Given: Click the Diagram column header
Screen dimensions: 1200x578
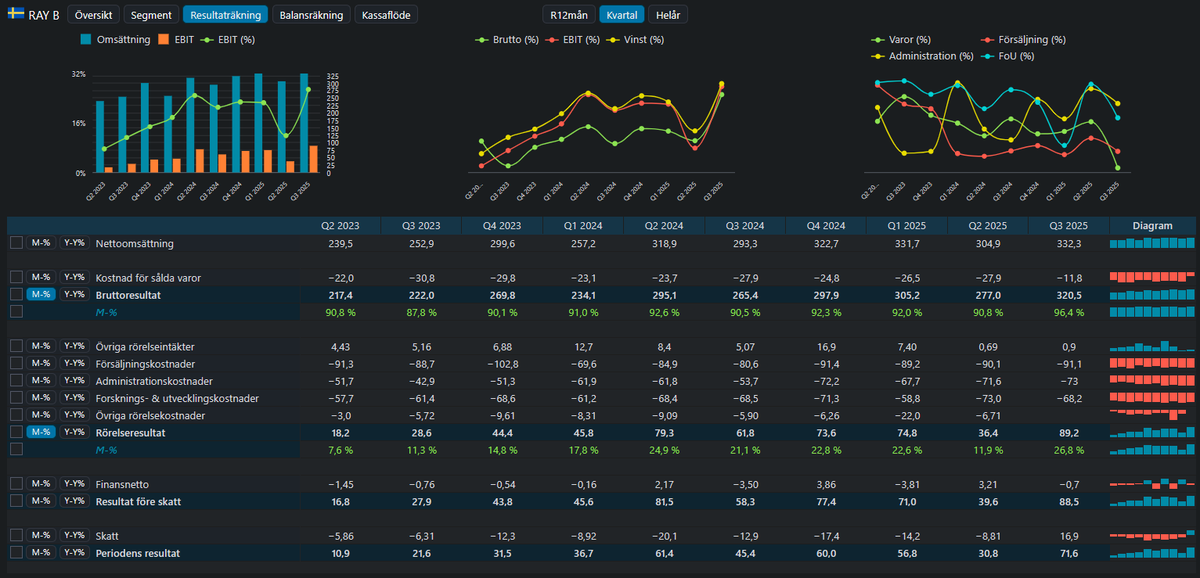Looking at the screenshot, I should (x=1152, y=226).
